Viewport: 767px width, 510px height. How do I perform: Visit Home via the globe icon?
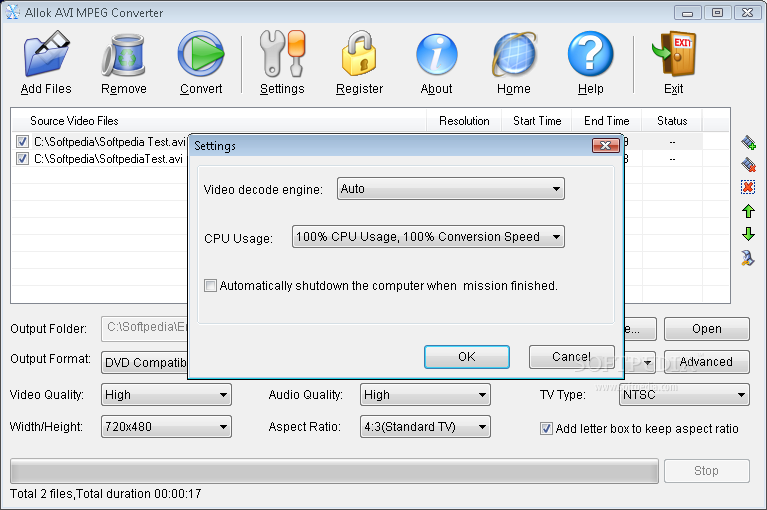coord(514,54)
